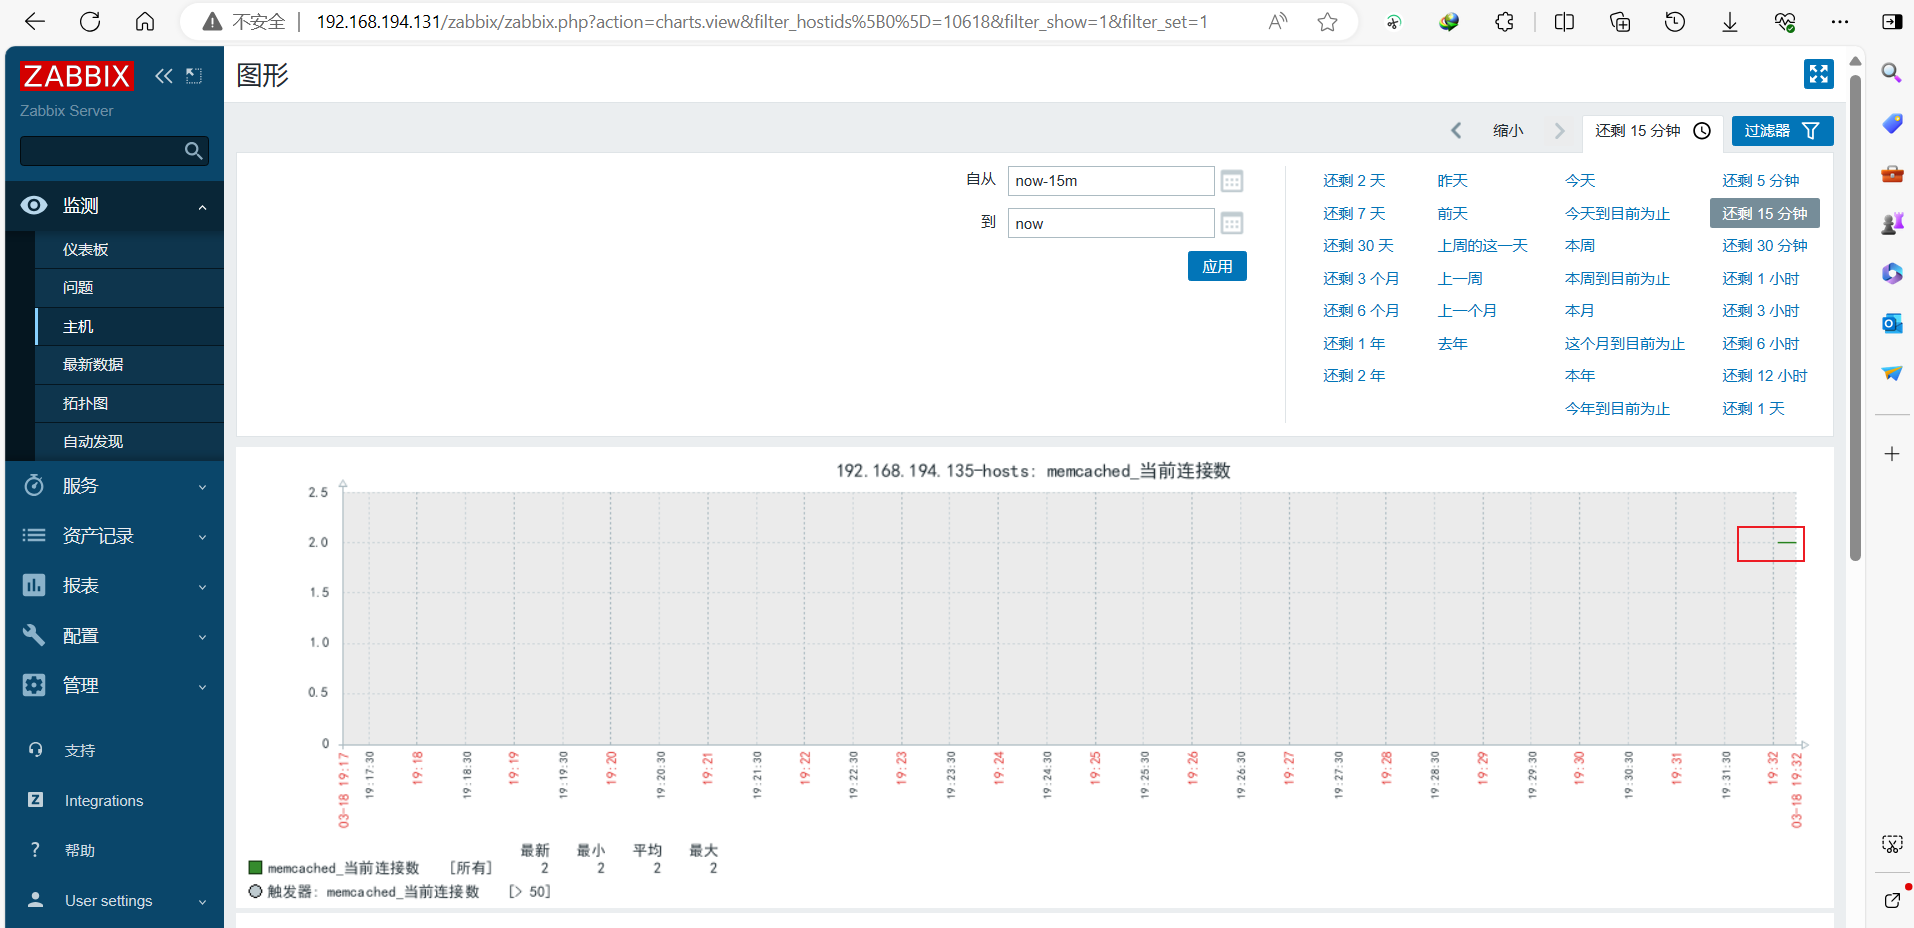Collapse the sidebar with double-chevron icon
1914x928 pixels.
click(164, 76)
